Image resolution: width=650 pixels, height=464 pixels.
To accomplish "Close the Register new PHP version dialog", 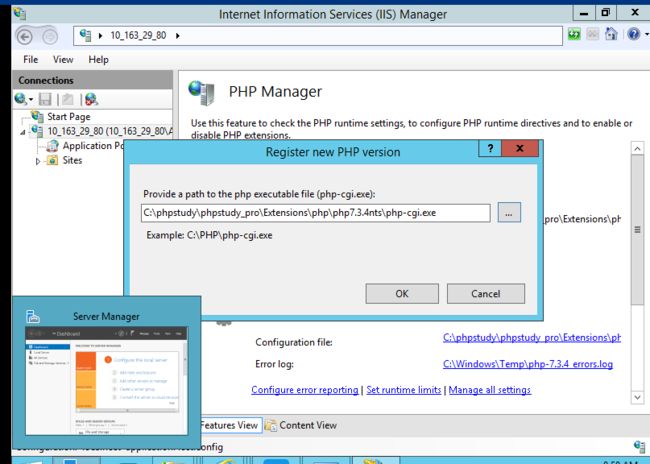I will click(520, 148).
